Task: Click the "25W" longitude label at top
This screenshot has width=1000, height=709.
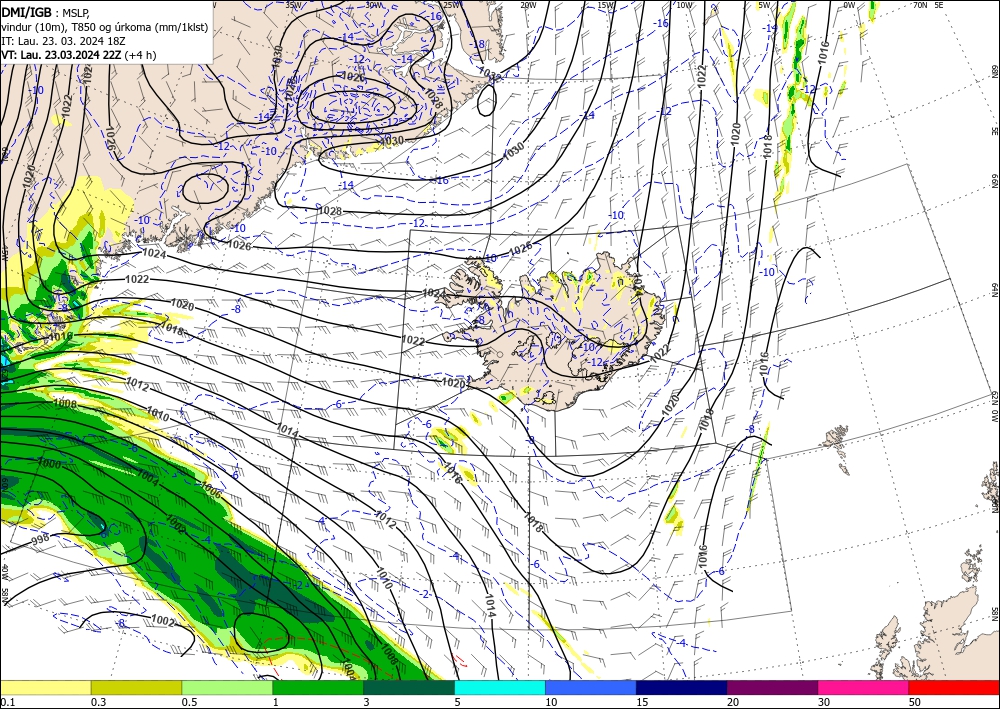Action: (x=451, y=5)
